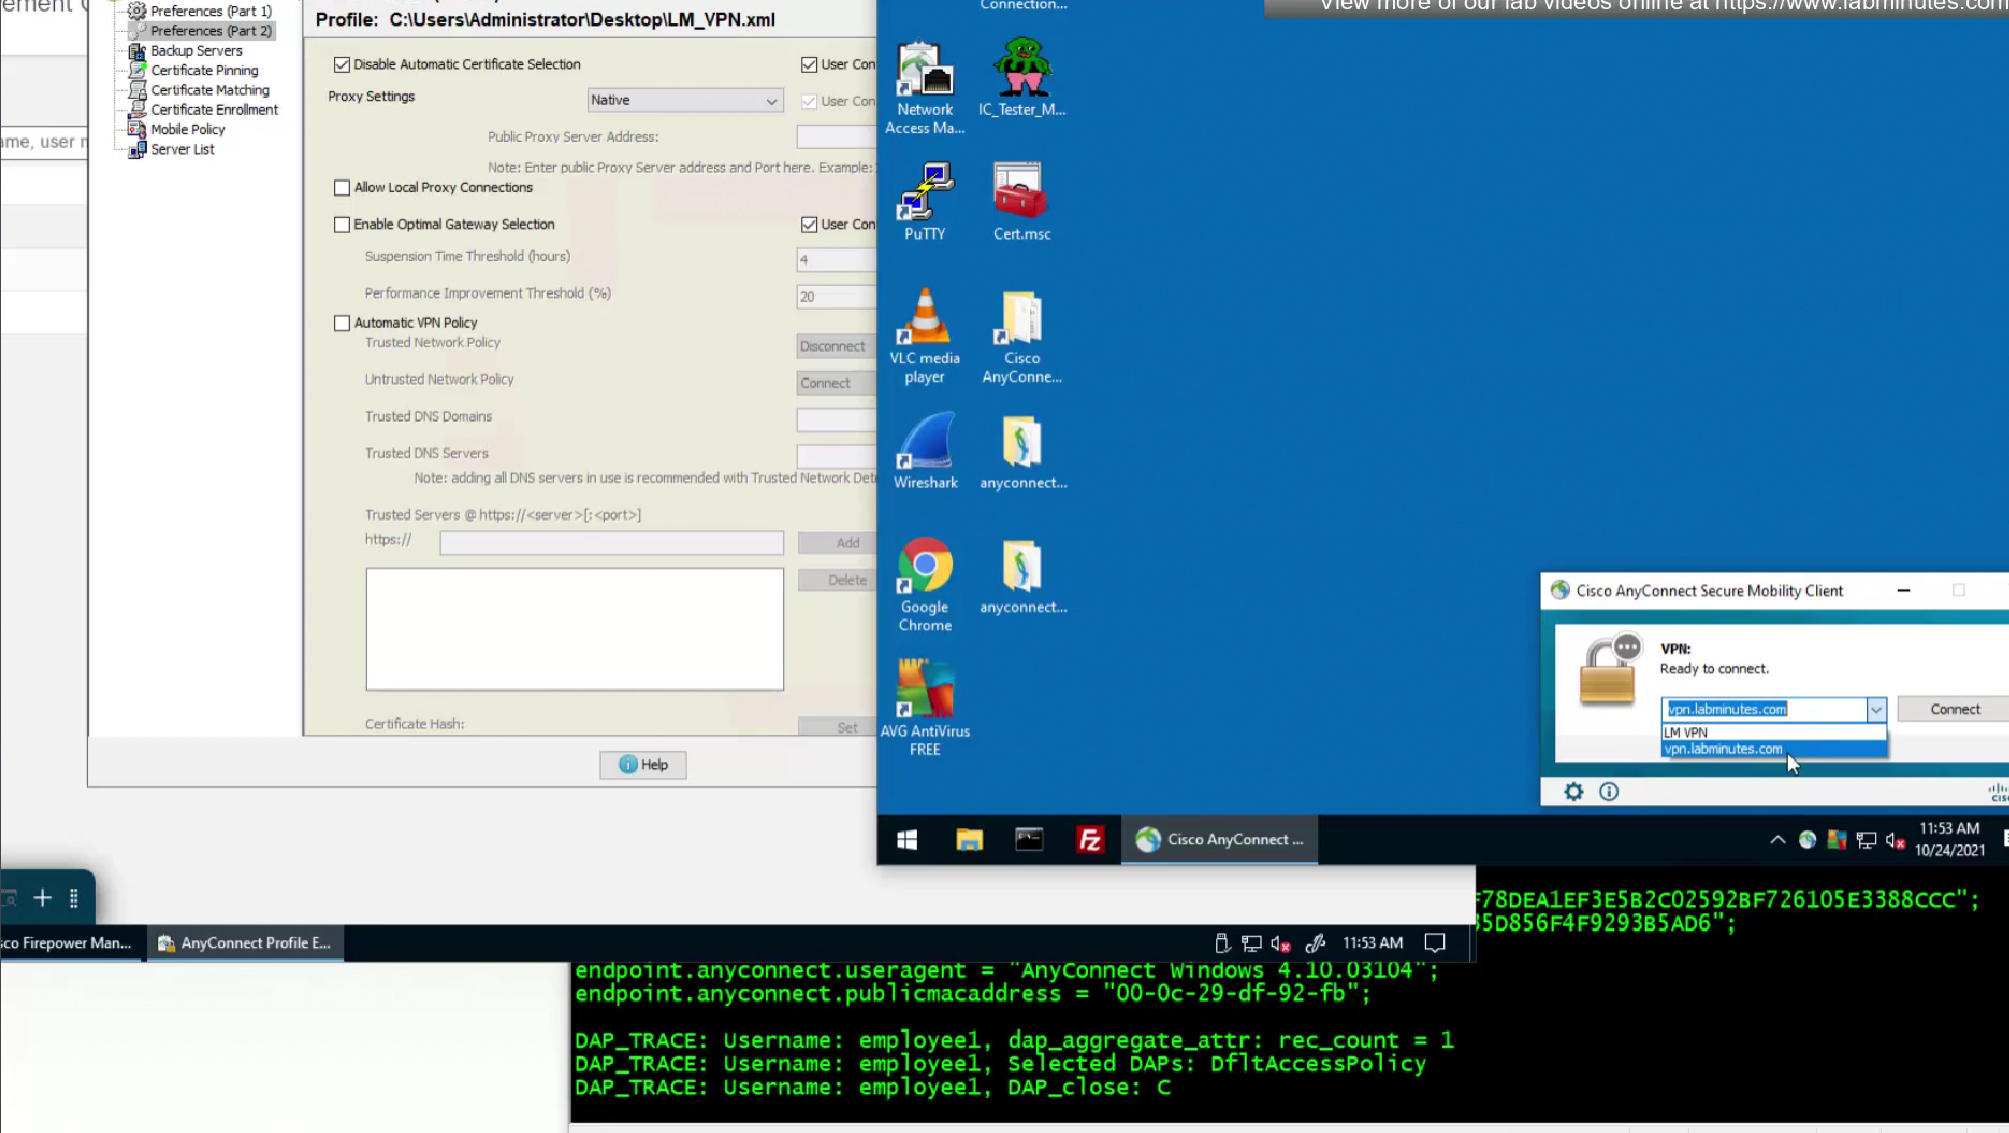This screenshot has width=2009, height=1133.
Task: Open AVG AntiVirus FREE shortcut
Action: tap(925, 707)
